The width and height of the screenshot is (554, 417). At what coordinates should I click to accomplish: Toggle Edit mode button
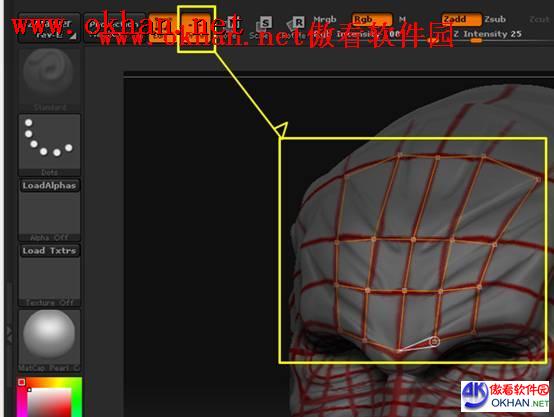pos(164,28)
